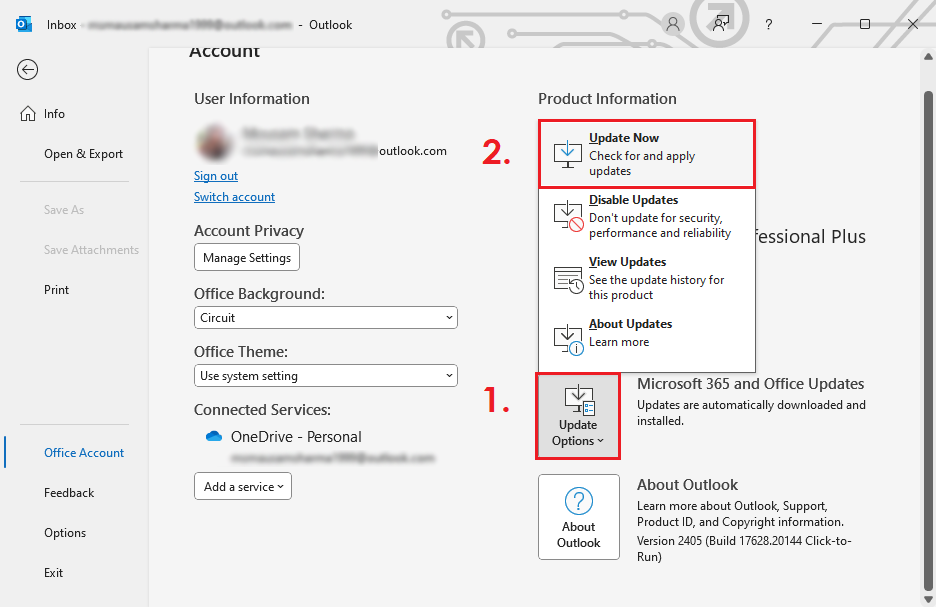The width and height of the screenshot is (936, 607).
Task: Select the Disable Updates icon
Action: point(568,214)
